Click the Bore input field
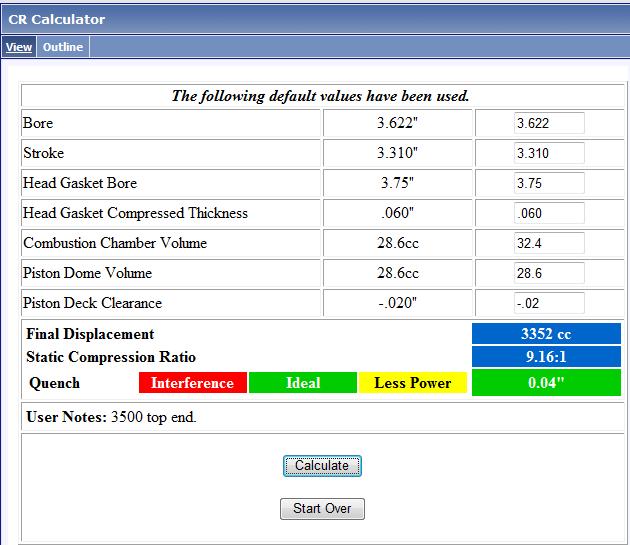 pyautogui.click(x=548, y=123)
